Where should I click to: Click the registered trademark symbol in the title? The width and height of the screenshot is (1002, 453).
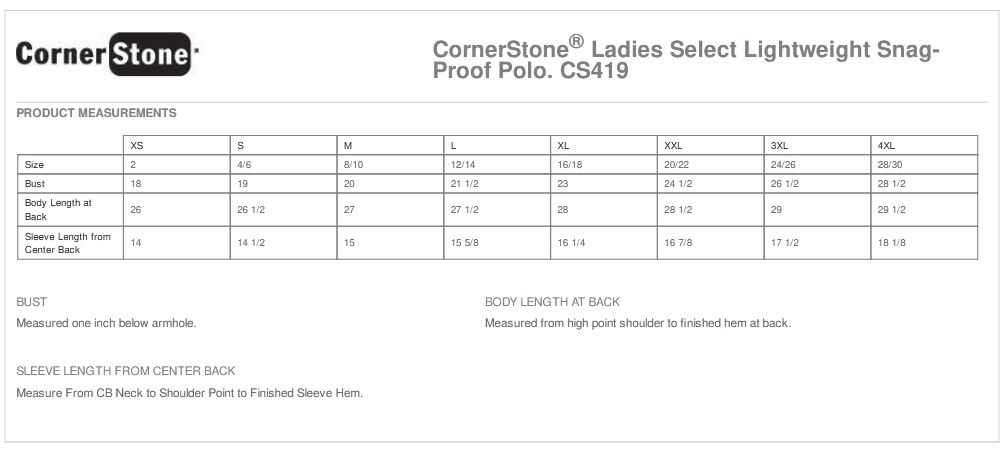tap(576, 43)
